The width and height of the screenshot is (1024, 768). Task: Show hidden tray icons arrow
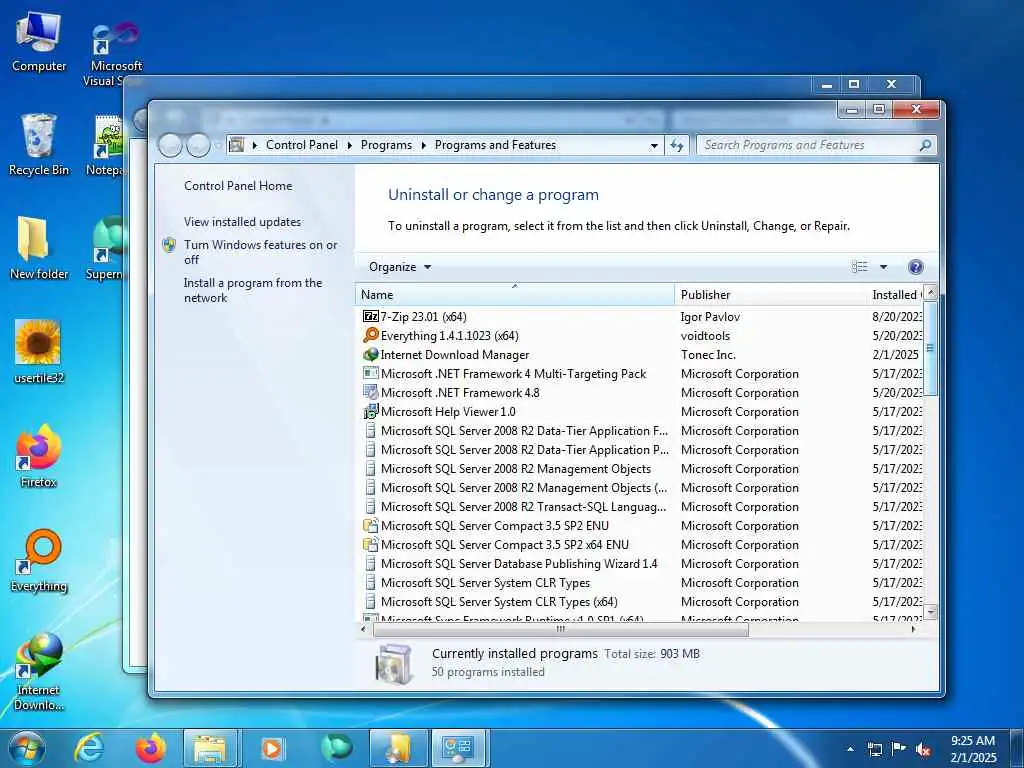[850, 749]
